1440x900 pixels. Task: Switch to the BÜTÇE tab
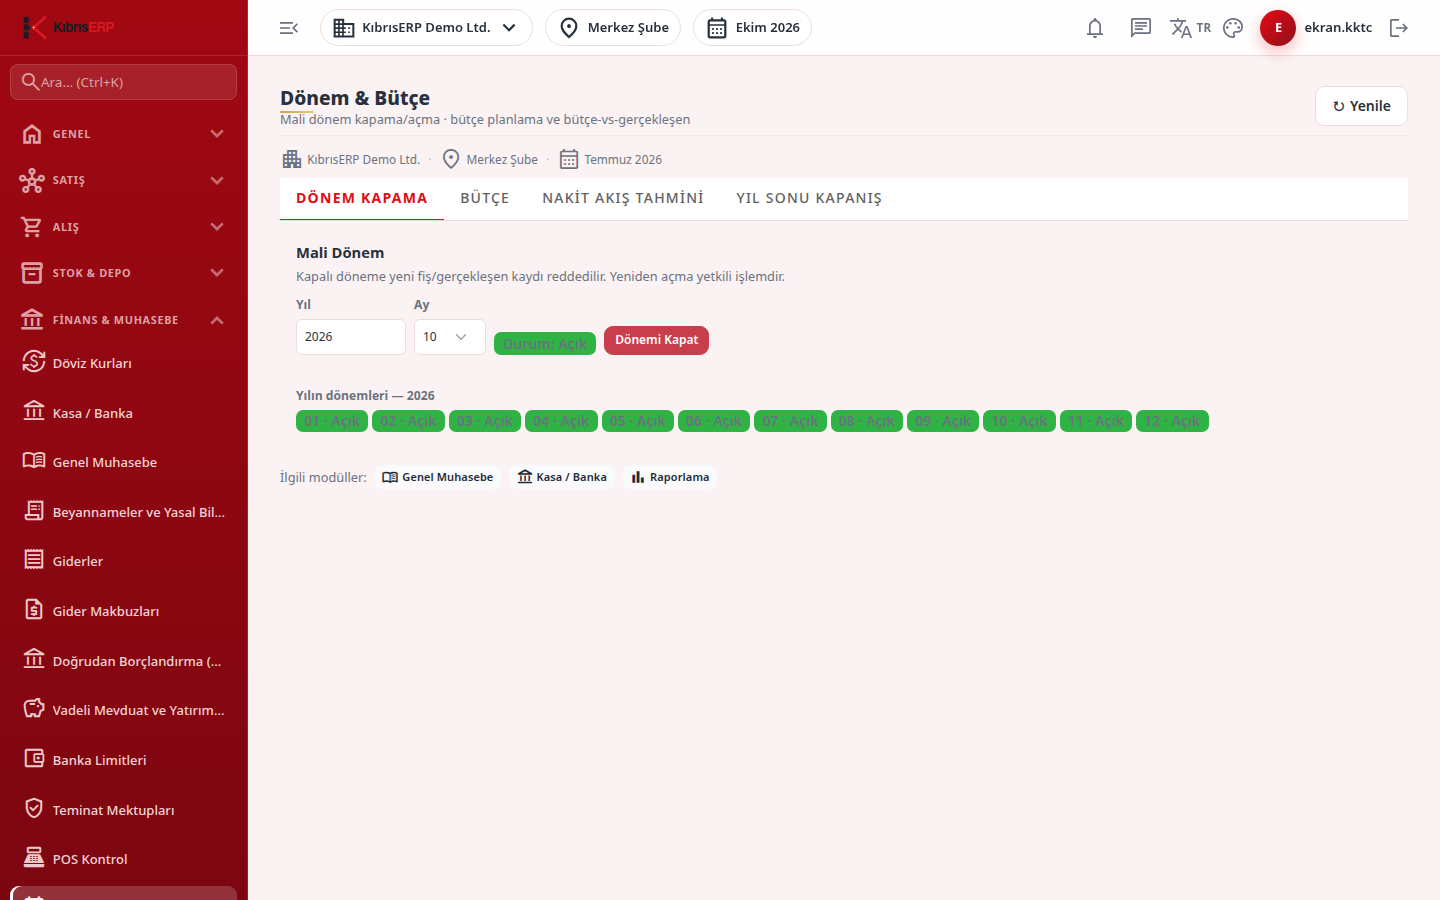pos(485,199)
